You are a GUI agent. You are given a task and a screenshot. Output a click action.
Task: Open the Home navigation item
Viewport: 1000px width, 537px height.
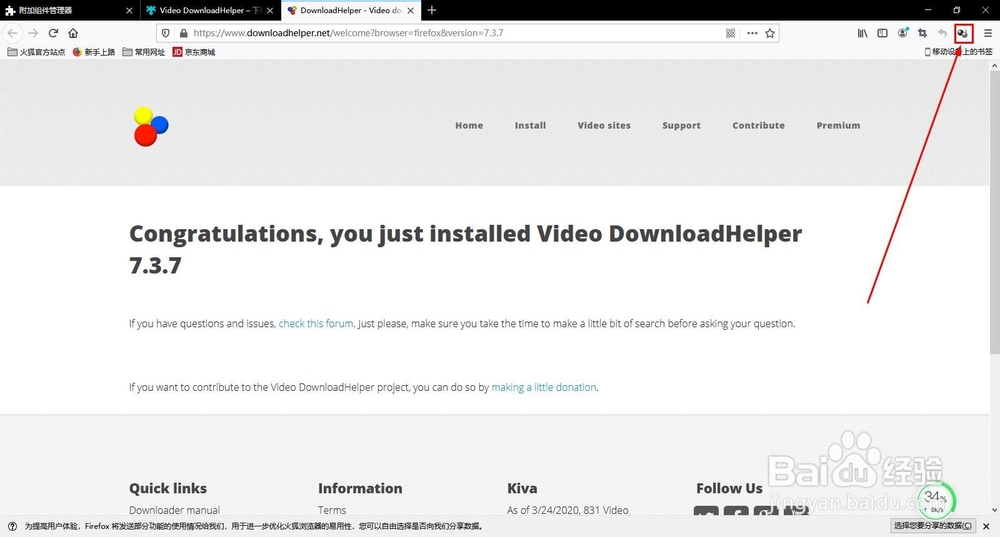tap(469, 126)
